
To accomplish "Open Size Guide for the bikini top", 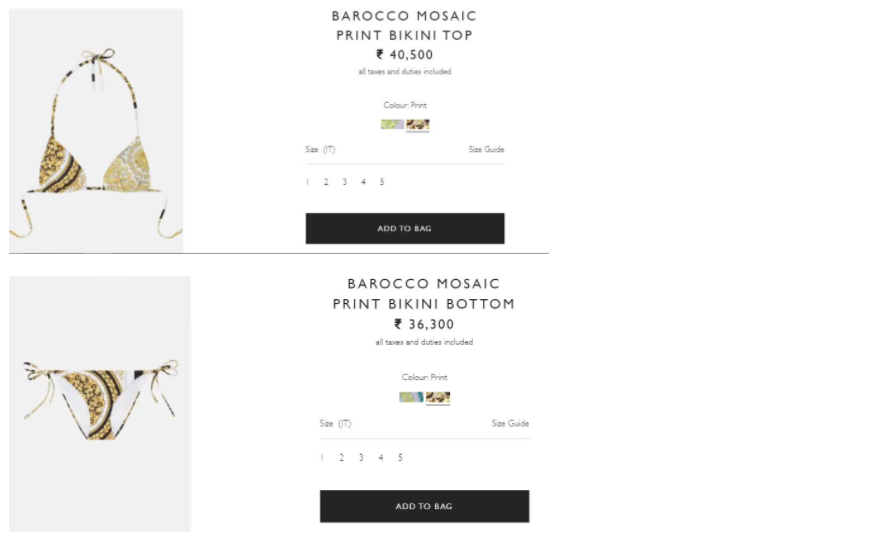I will coord(486,150).
